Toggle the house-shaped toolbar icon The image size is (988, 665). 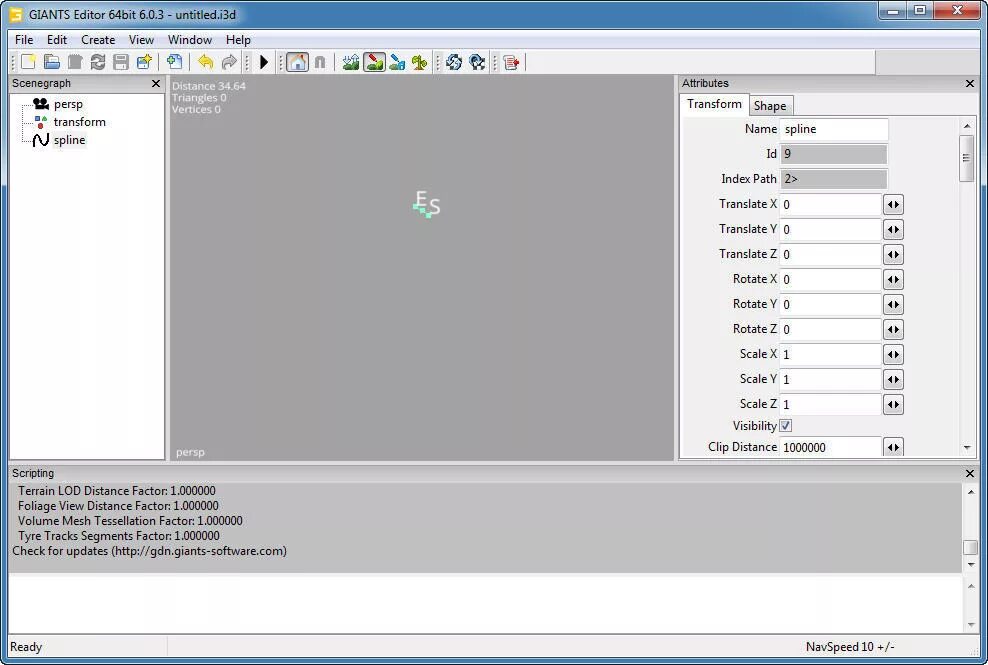coord(297,62)
